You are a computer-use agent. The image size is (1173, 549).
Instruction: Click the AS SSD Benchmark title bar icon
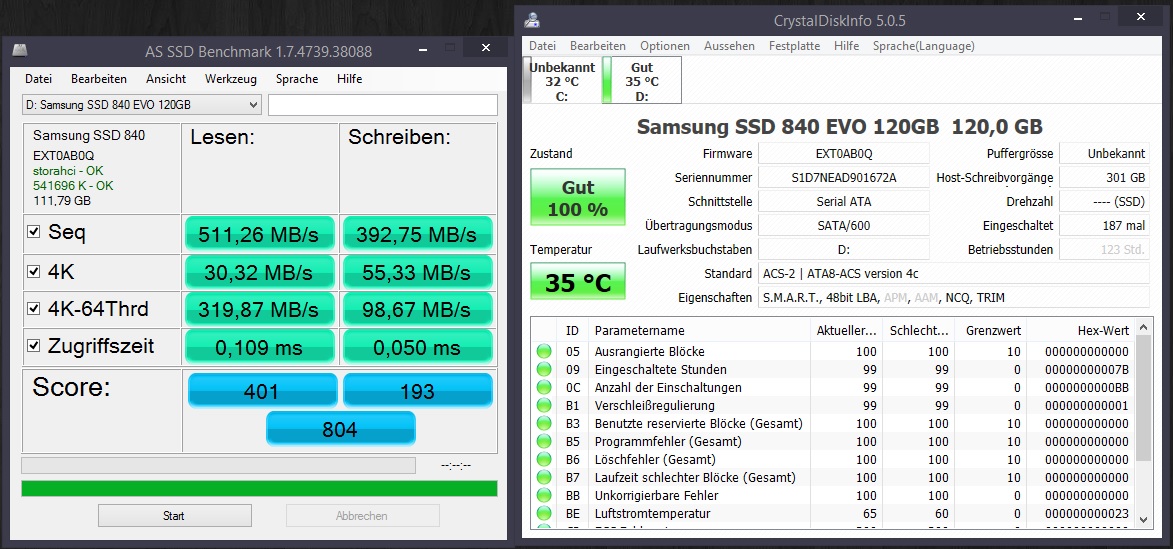pyautogui.click(x=20, y=50)
